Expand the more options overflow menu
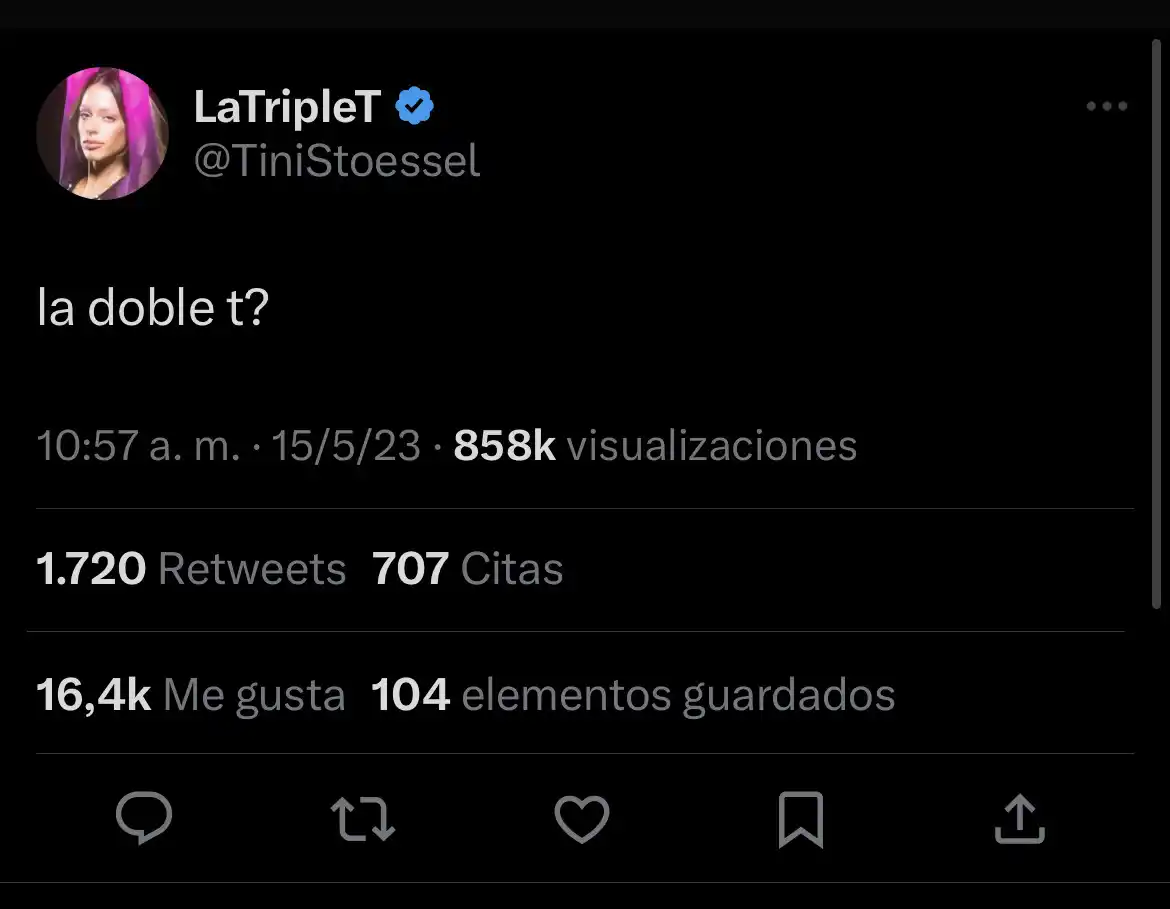The height and width of the screenshot is (909, 1170). click(1107, 105)
